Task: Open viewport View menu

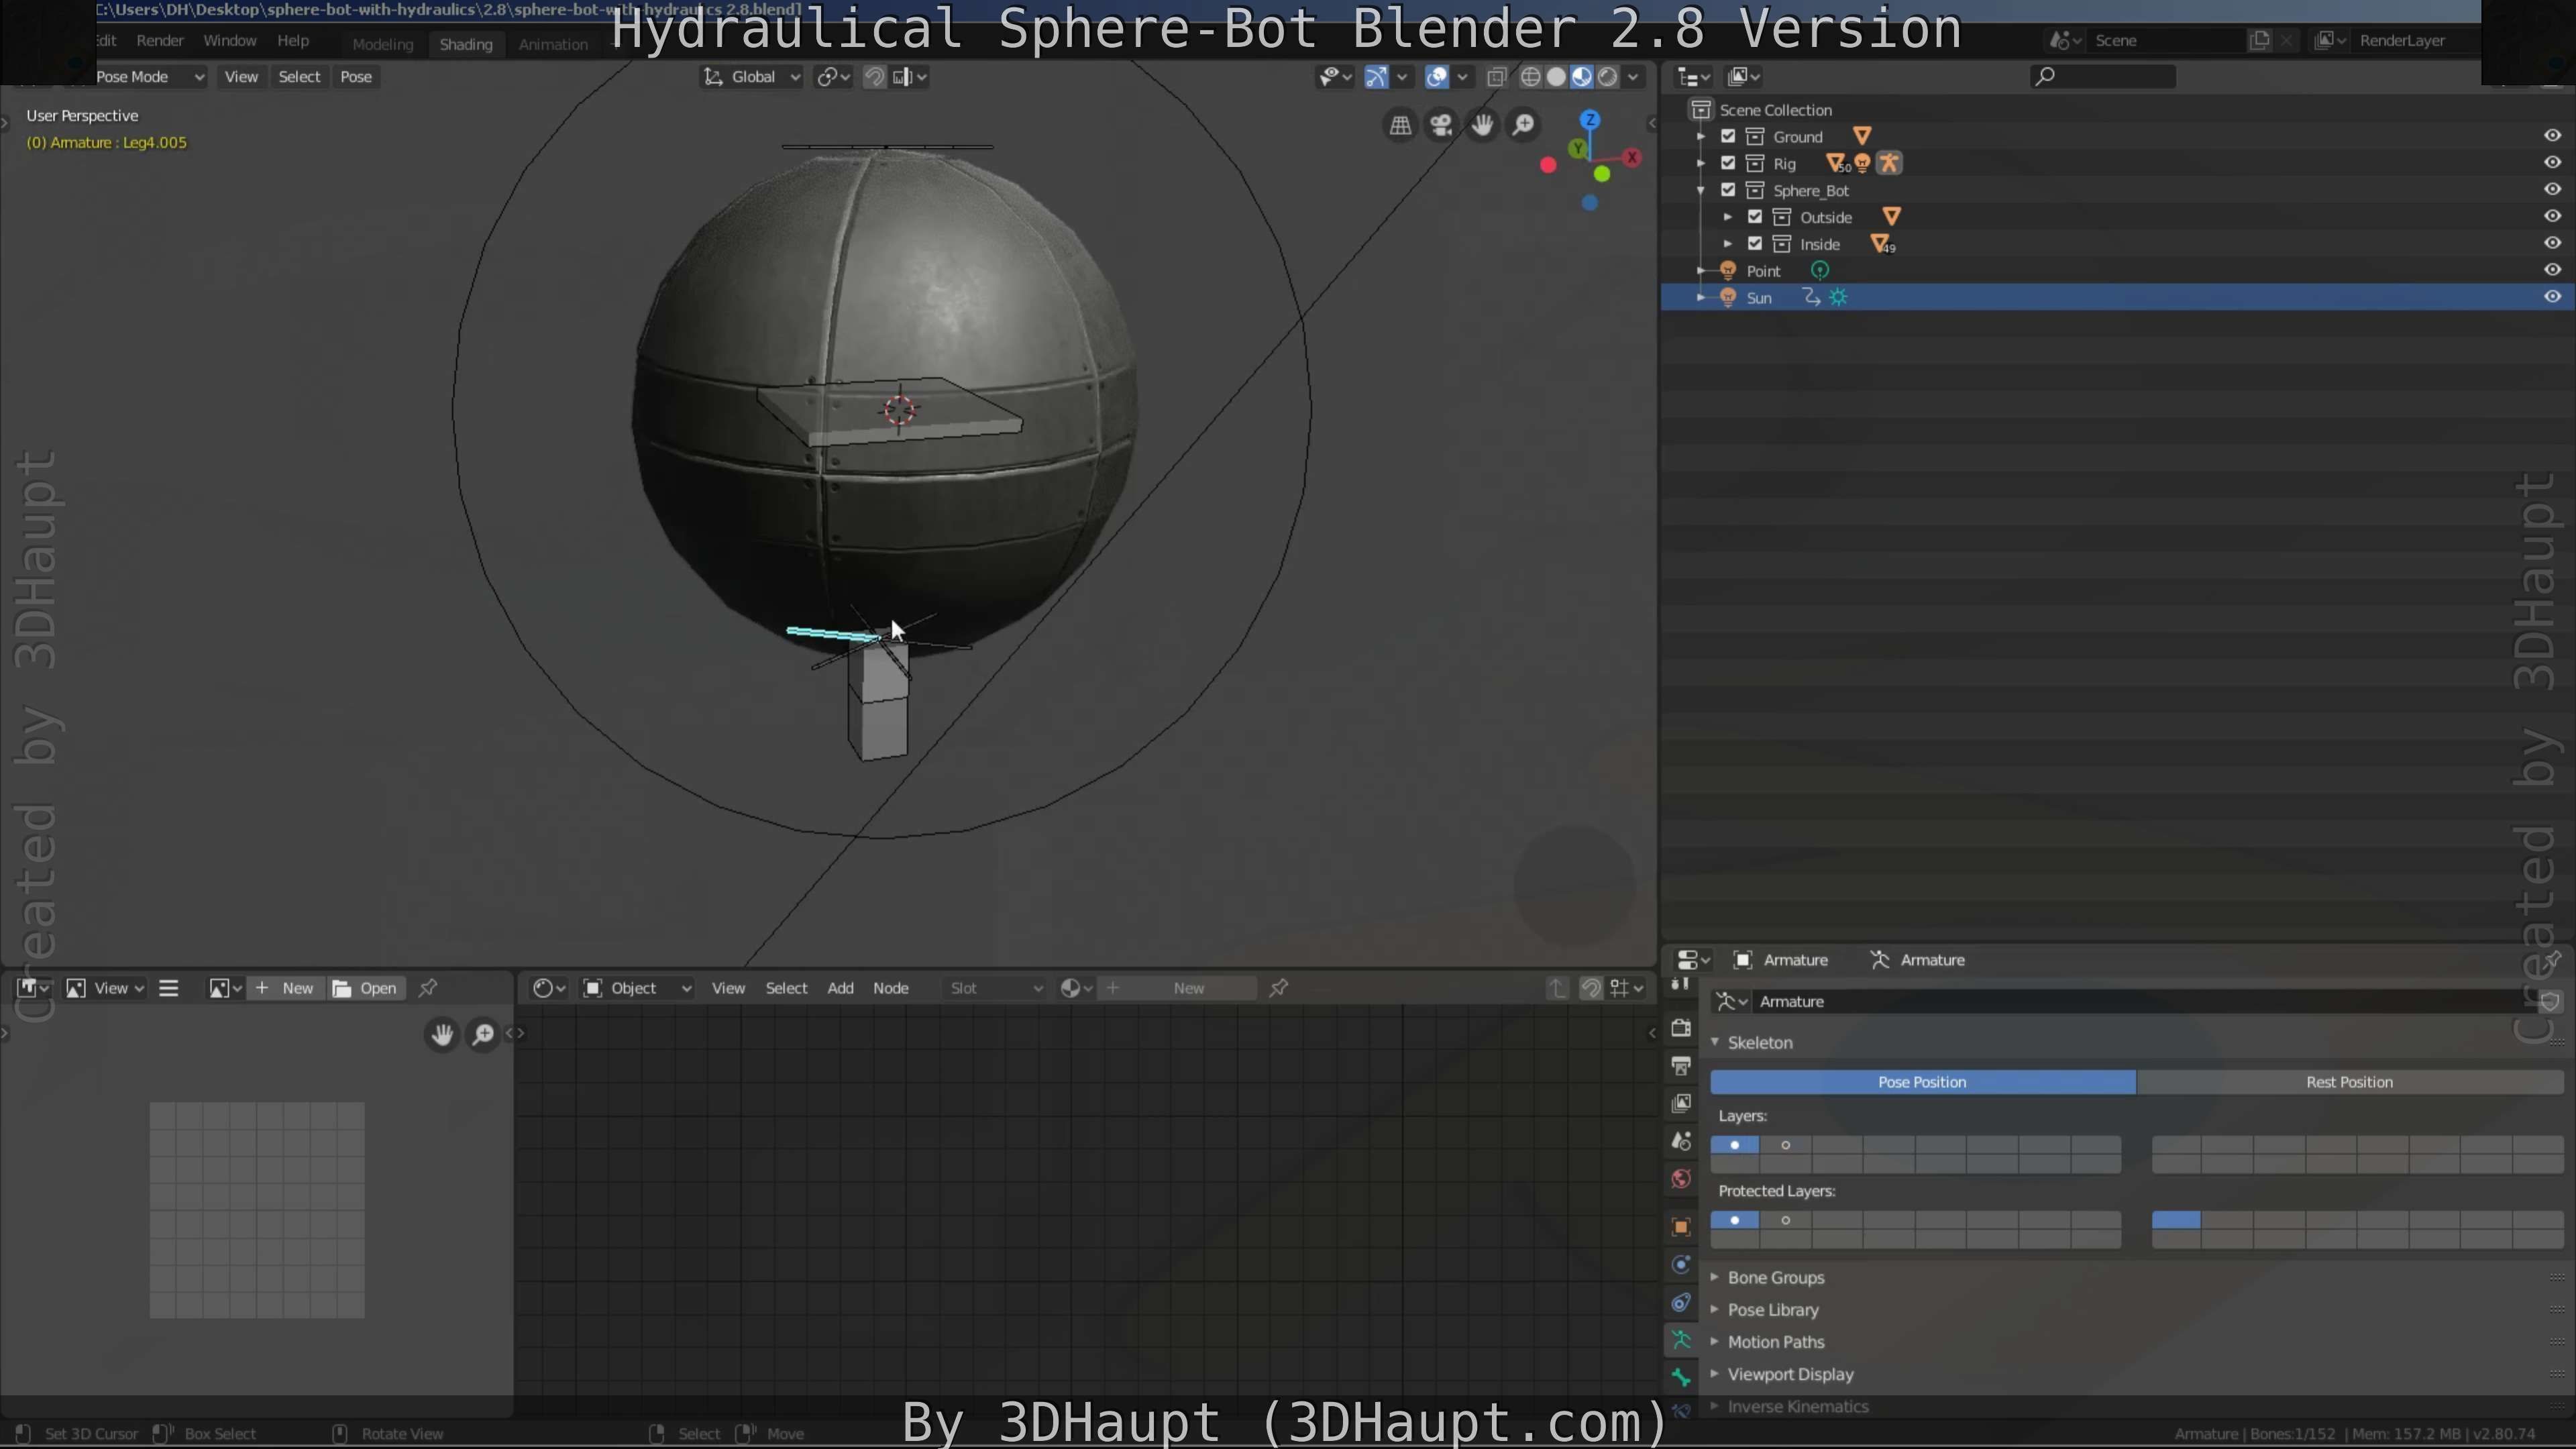Action: (241, 77)
